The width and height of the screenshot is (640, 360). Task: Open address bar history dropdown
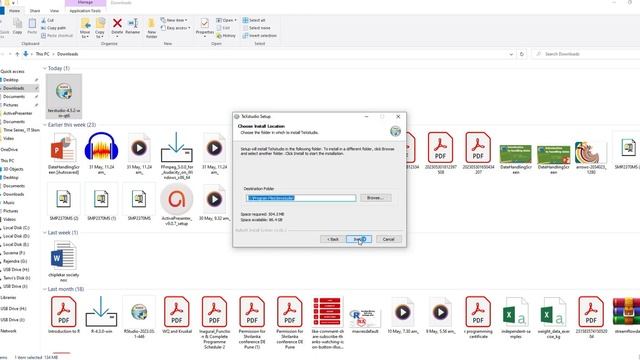coord(511,54)
